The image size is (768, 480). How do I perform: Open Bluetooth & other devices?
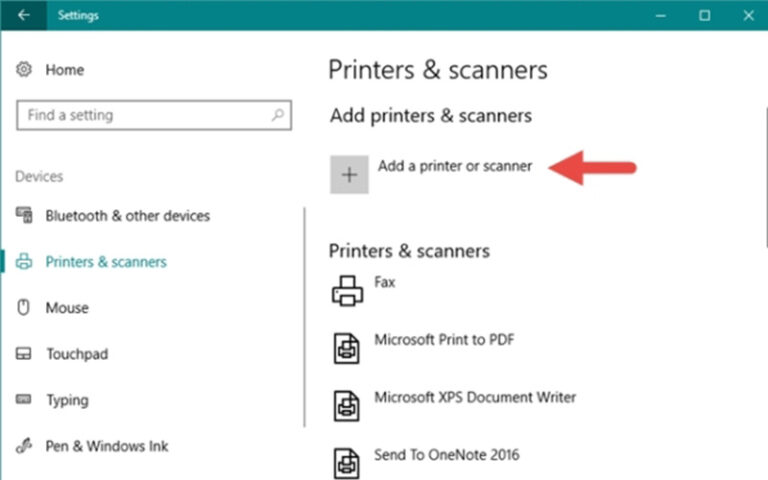(x=127, y=216)
